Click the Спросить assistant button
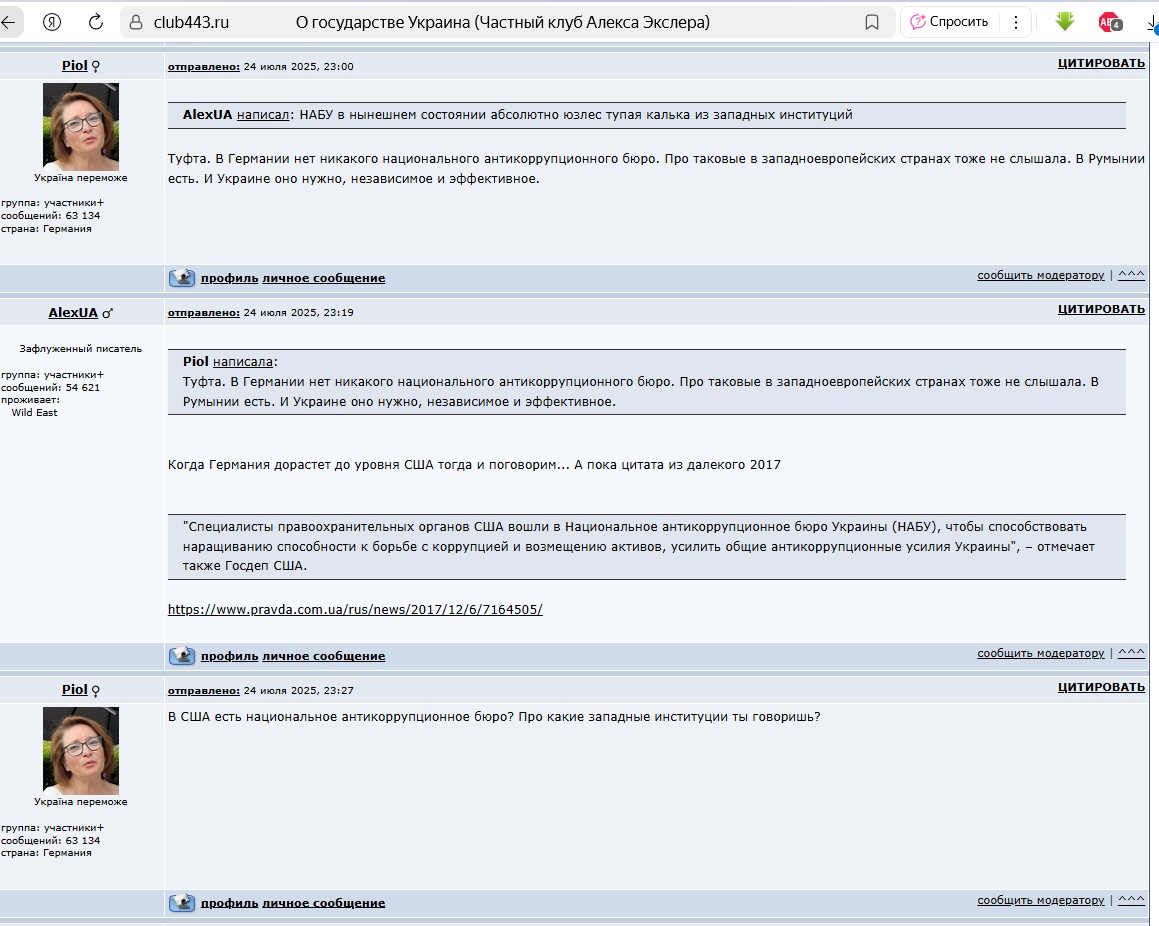This screenshot has width=1159, height=926. click(949, 22)
